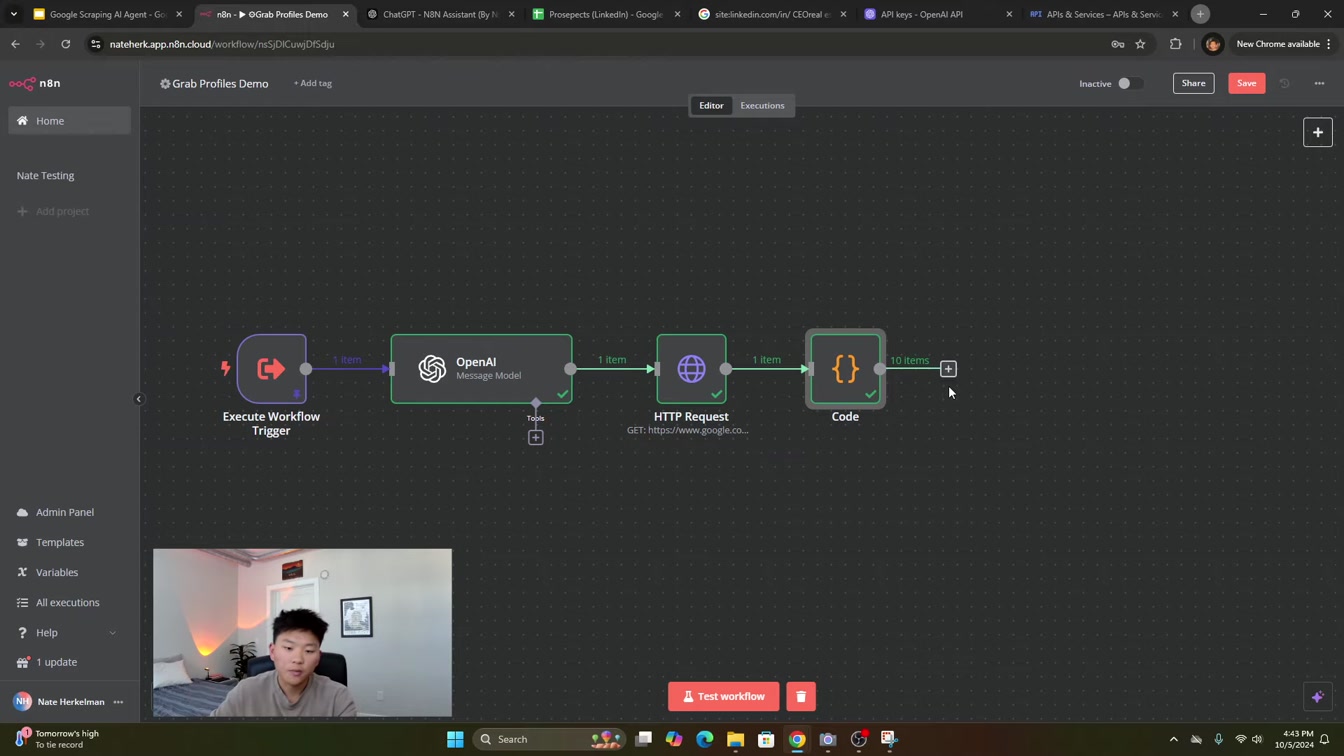Click the 1 item label after OpenAI

(x=612, y=360)
